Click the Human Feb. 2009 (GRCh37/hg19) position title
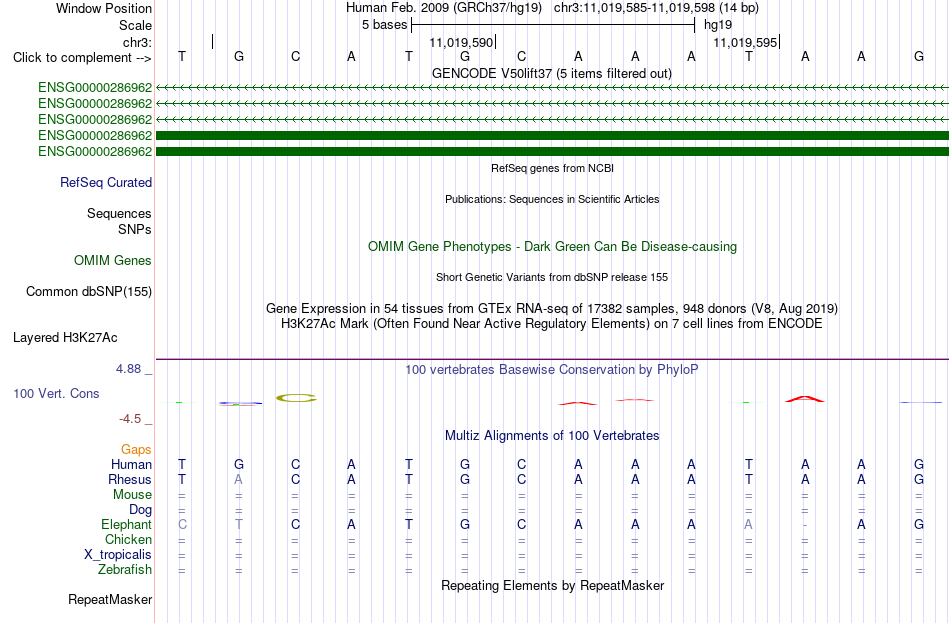Screen dimensions: 950x623 pyautogui.click(x=446, y=8)
